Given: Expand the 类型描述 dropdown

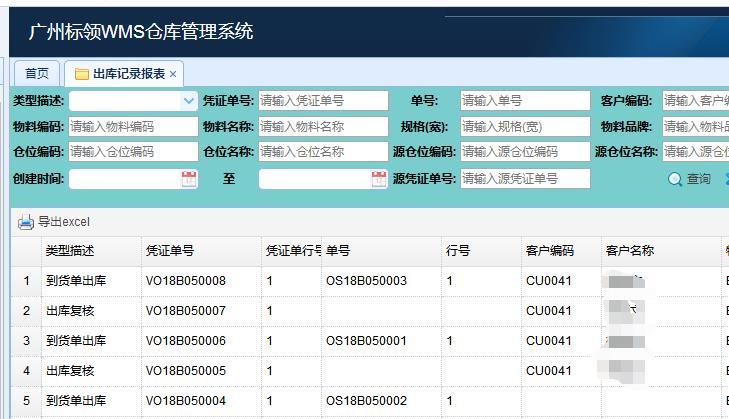Looking at the screenshot, I should click(189, 101).
